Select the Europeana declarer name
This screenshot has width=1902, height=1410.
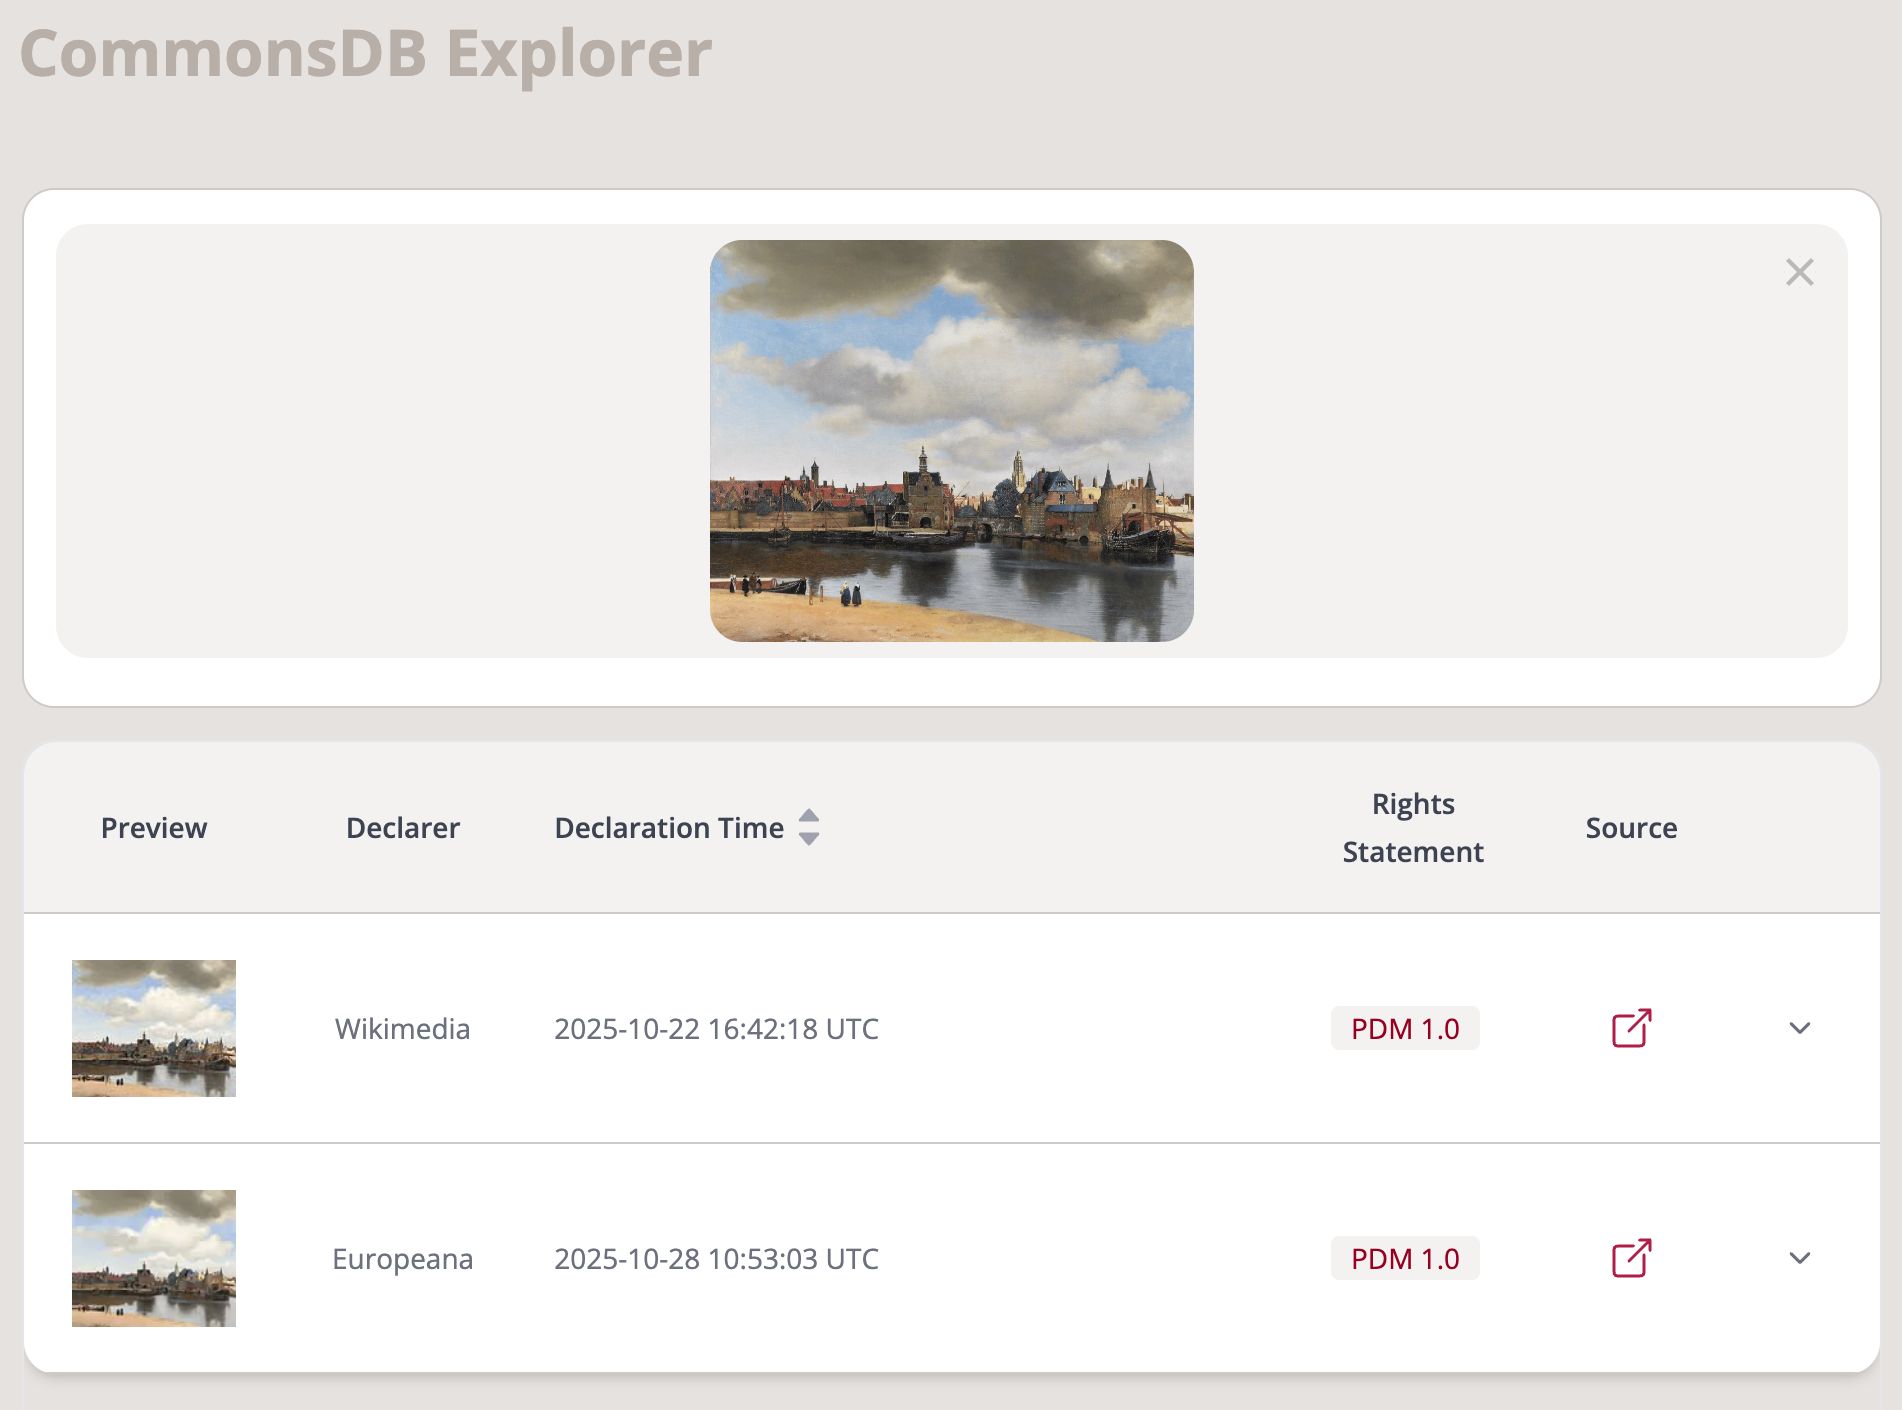click(402, 1258)
